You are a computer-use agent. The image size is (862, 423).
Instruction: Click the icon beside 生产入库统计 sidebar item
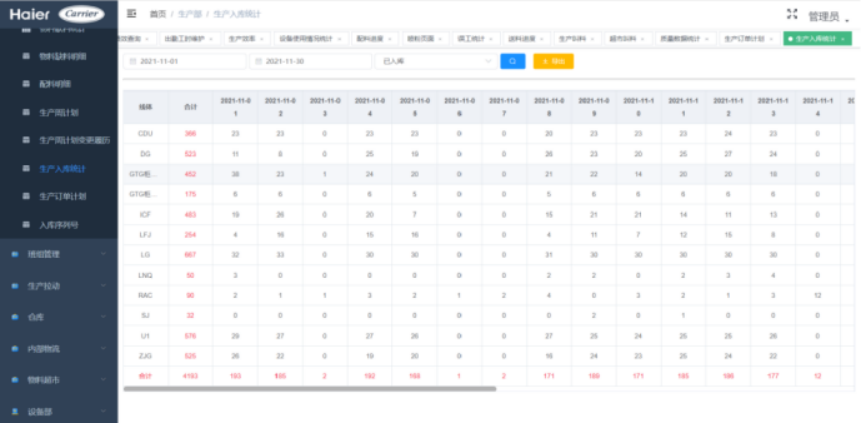click(27, 169)
